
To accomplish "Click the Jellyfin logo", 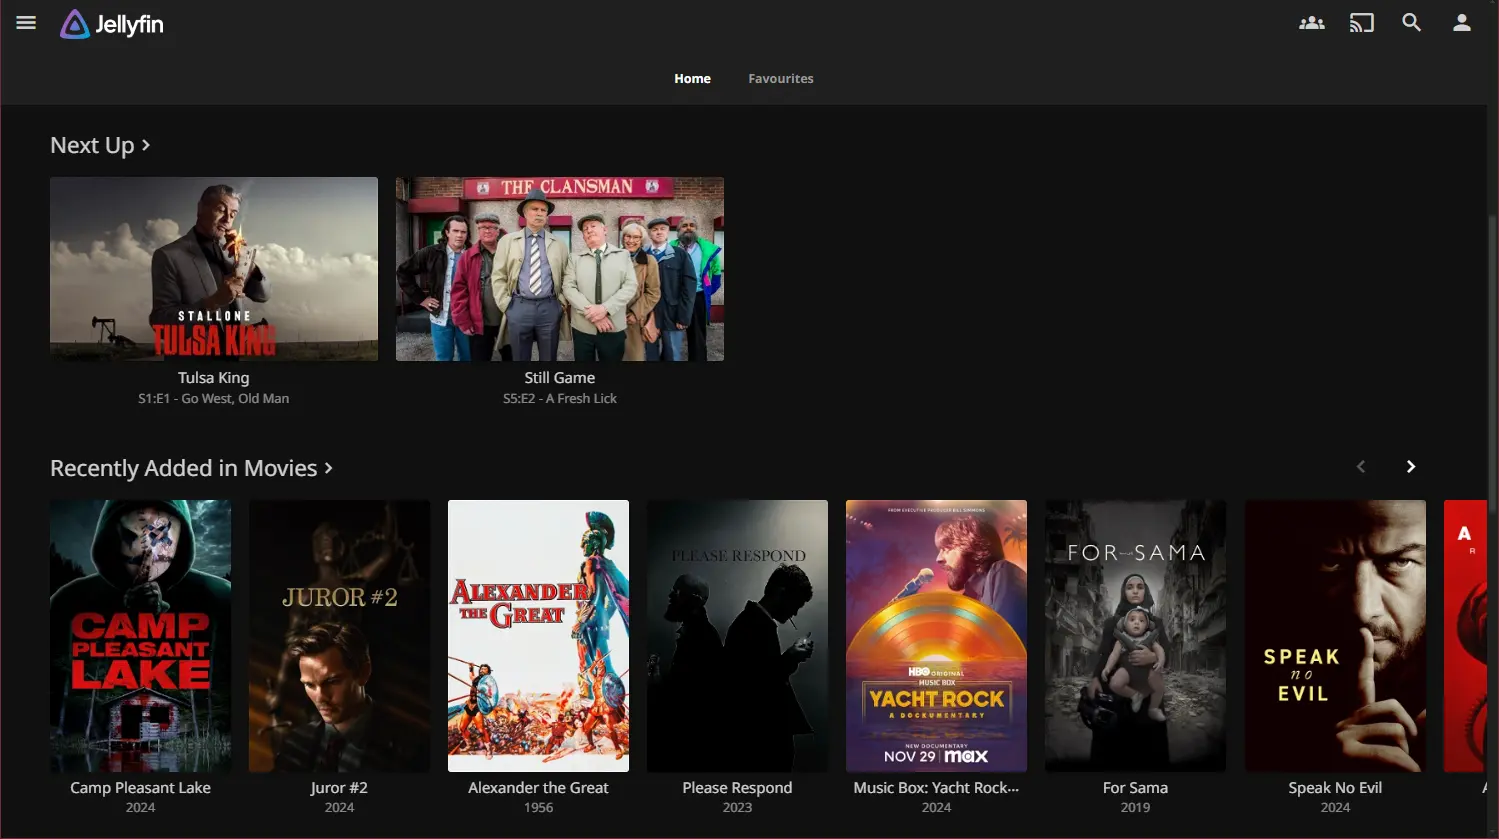I will pyautogui.click(x=112, y=24).
